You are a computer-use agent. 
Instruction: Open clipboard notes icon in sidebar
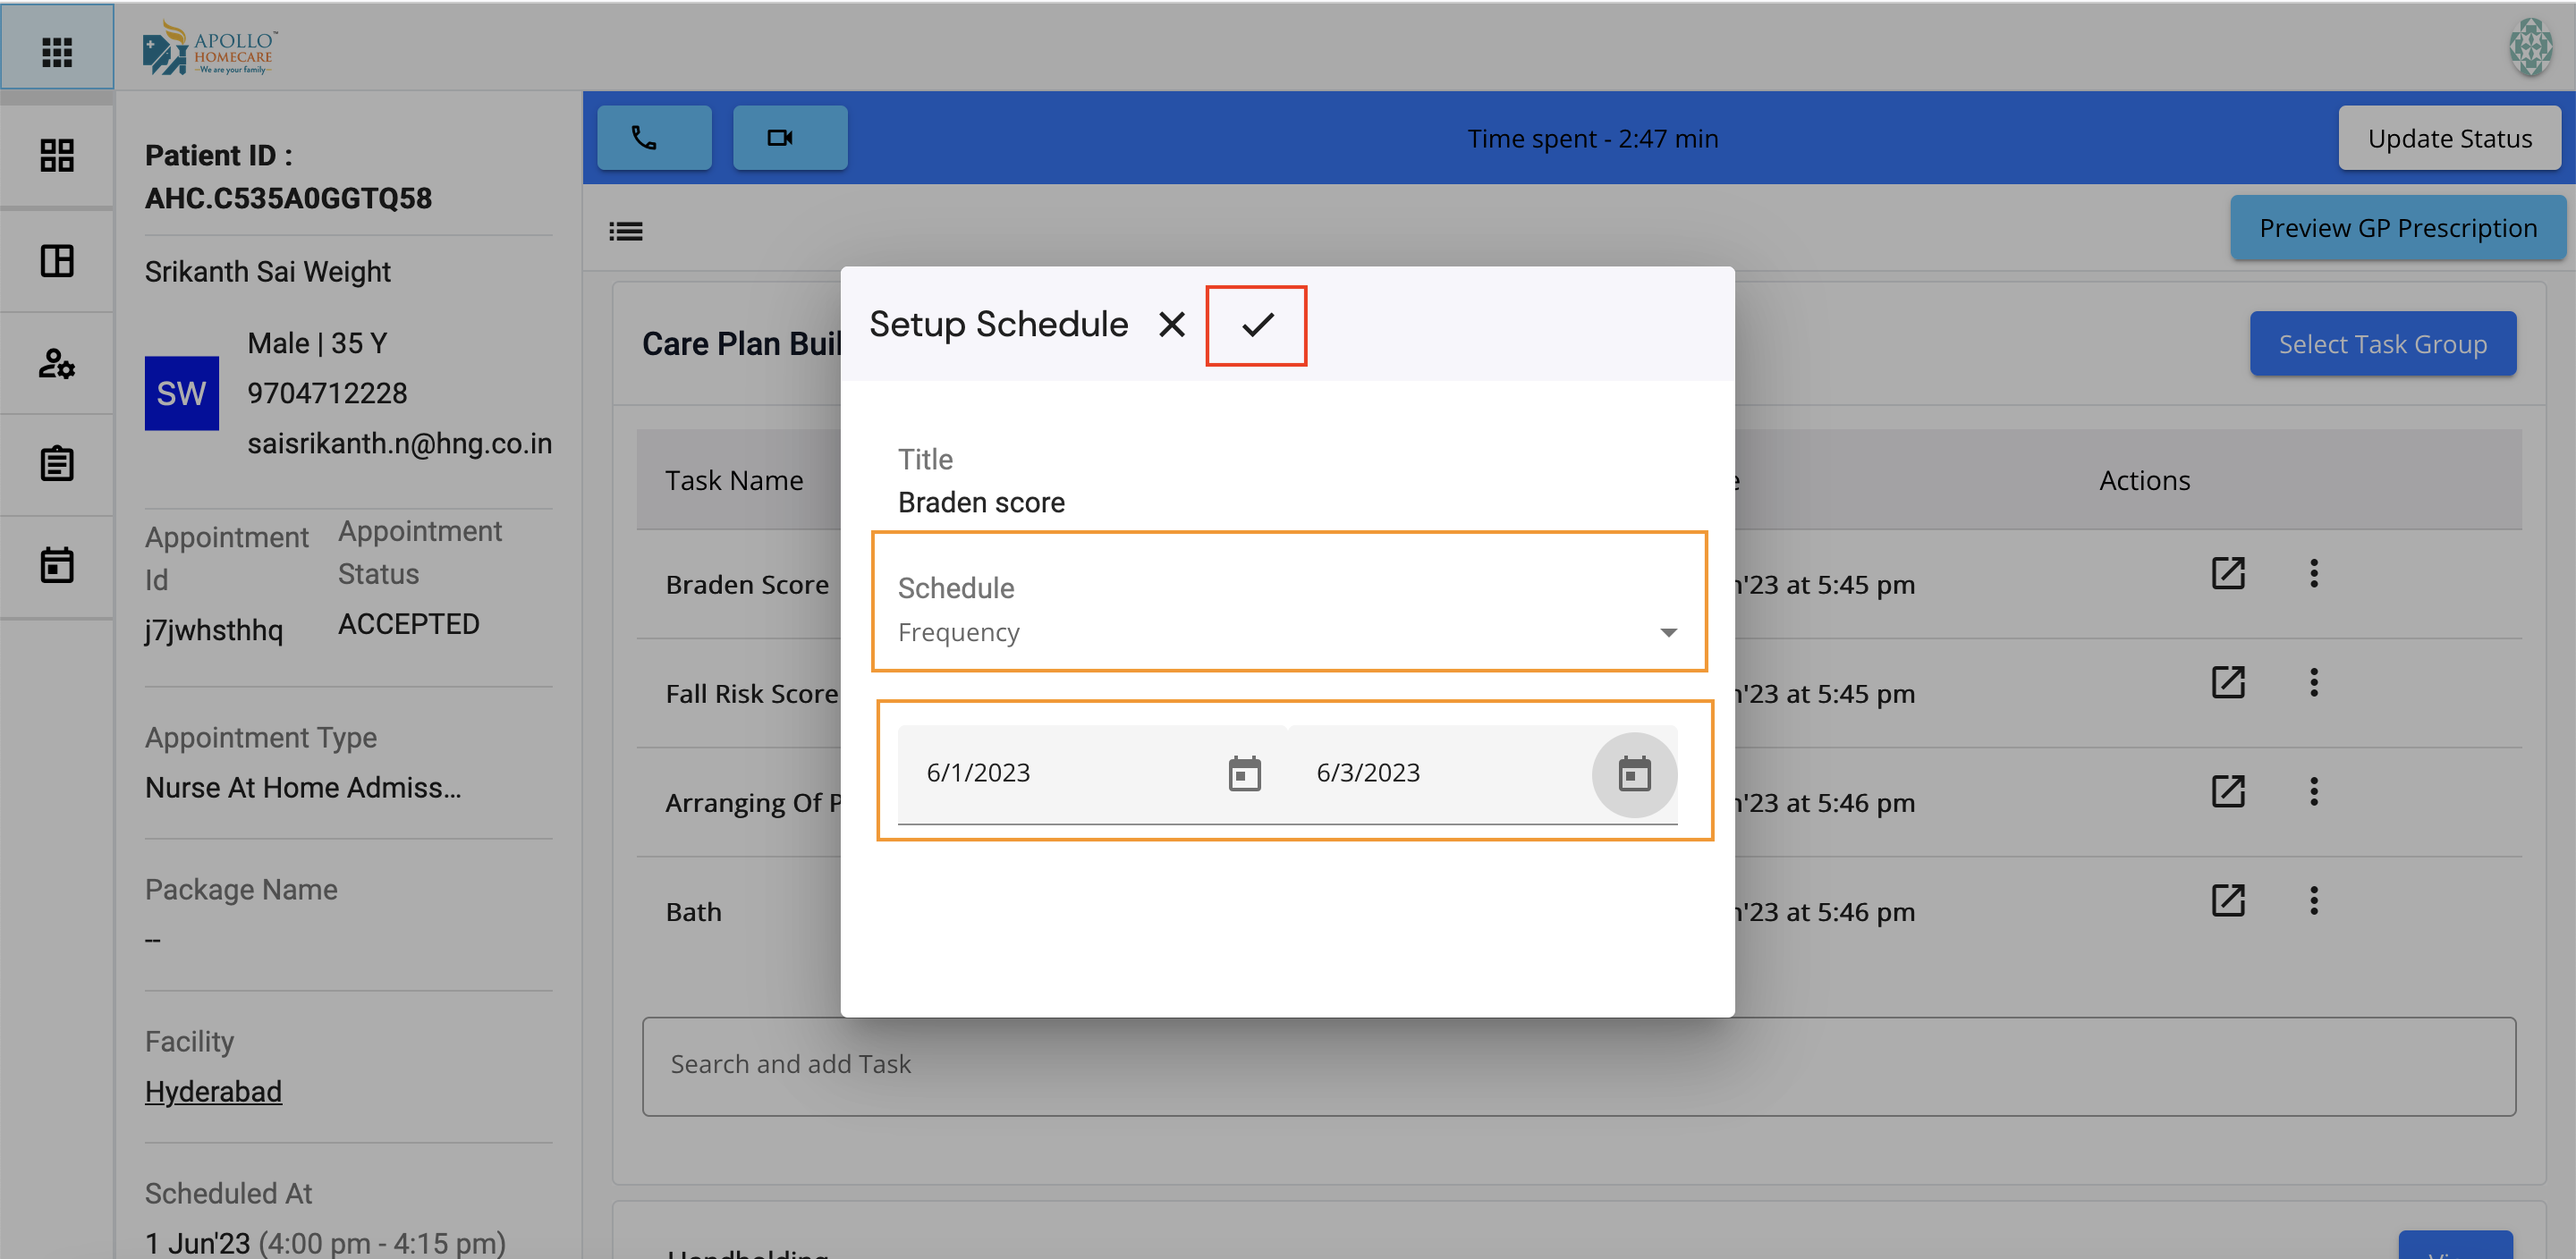(x=57, y=464)
